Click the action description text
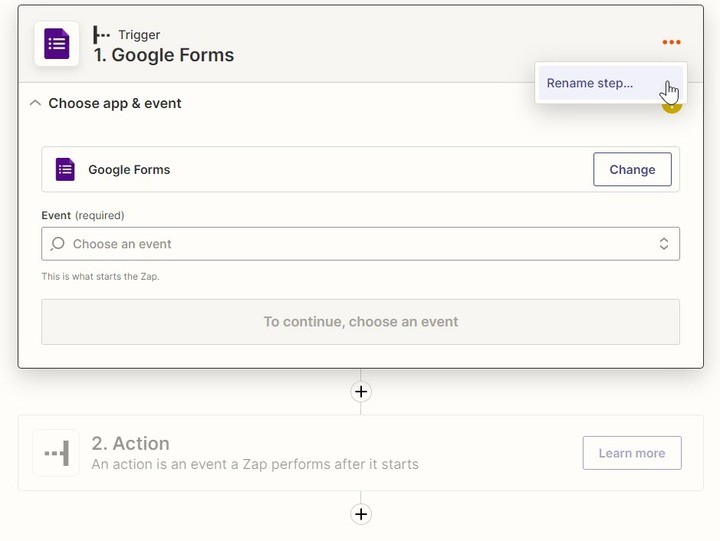Viewport: 720px width, 541px height. pos(255,464)
